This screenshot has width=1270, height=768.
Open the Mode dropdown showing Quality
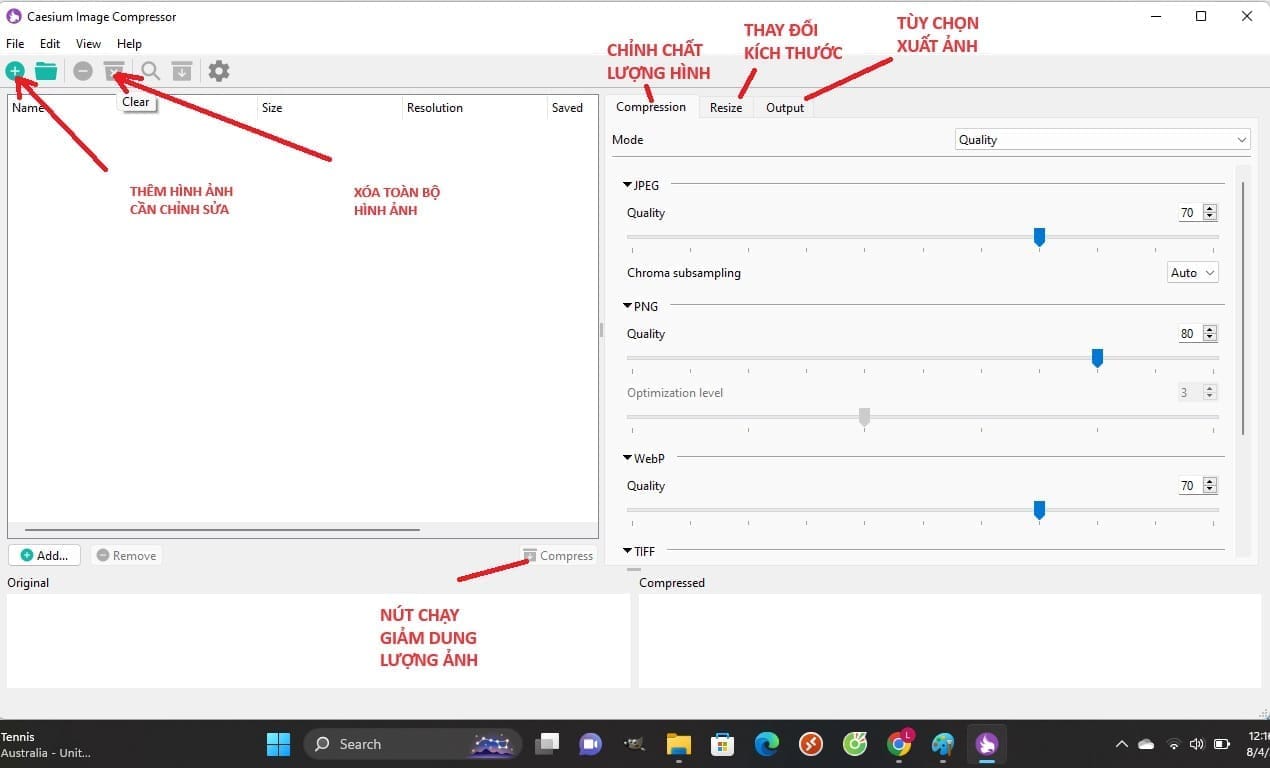1103,140
